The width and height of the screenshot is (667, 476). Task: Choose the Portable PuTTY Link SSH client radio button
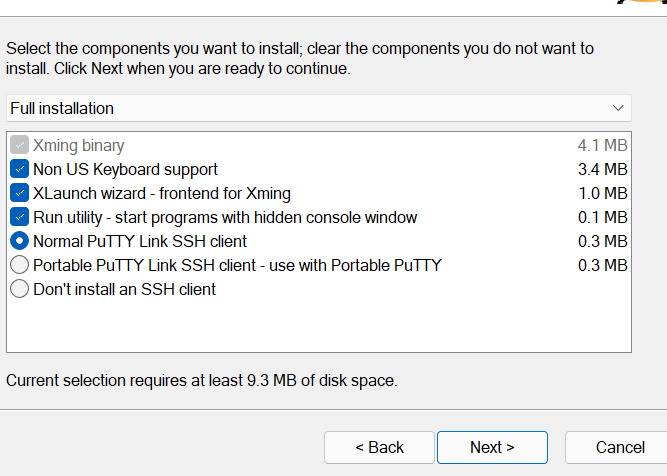pos(19,265)
